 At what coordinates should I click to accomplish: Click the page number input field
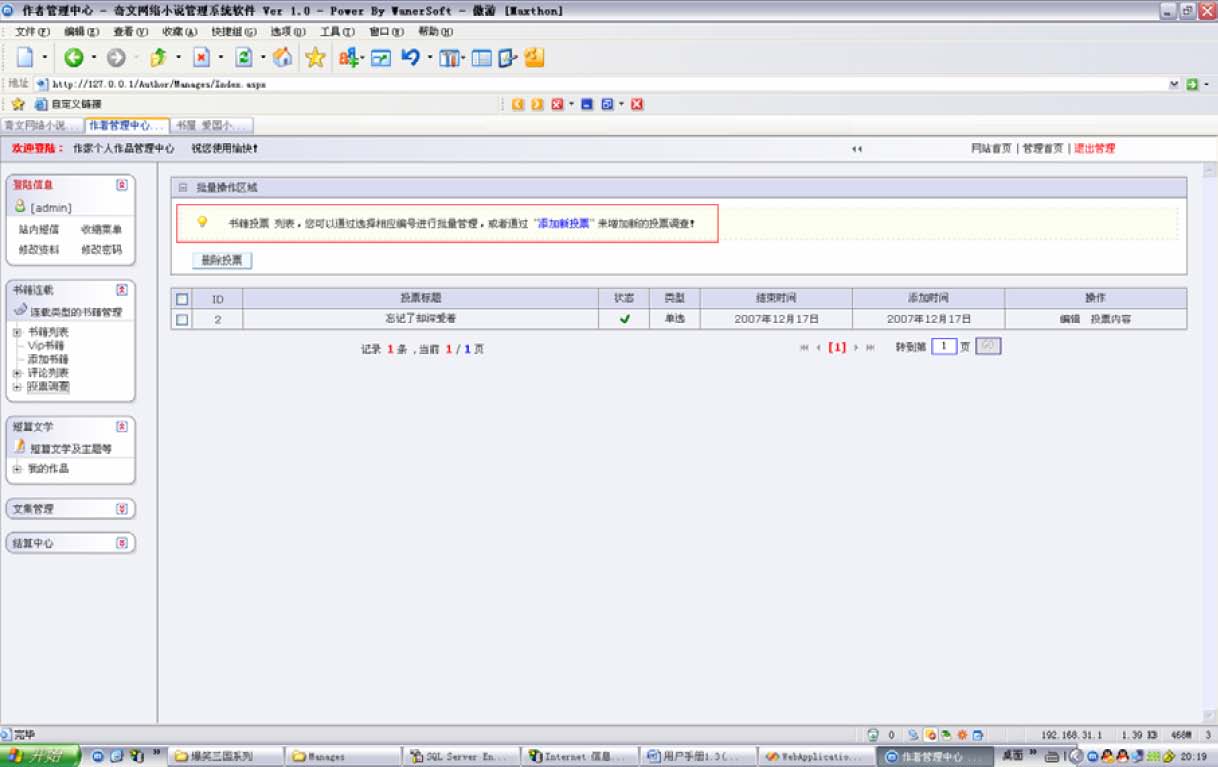click(x=944, y=346)
